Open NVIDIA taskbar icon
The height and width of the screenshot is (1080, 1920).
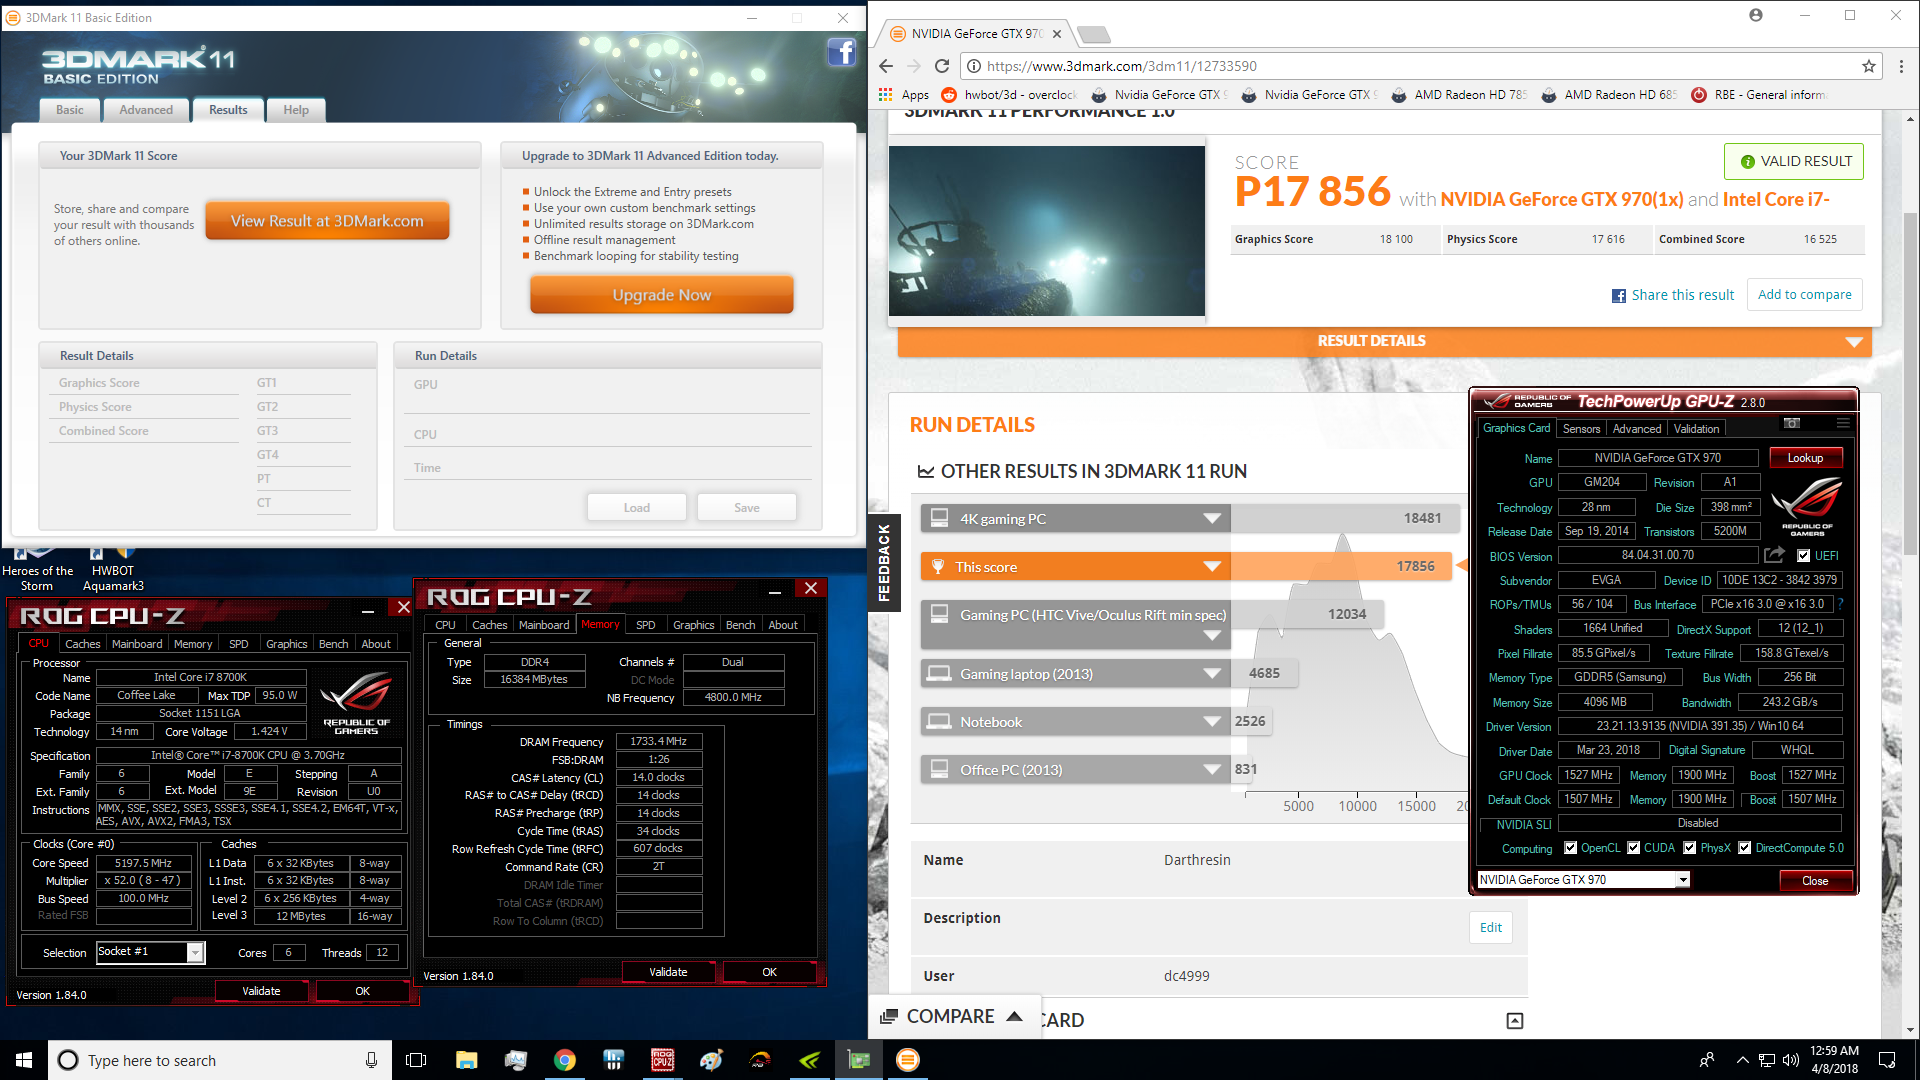tap(810, 1060)
